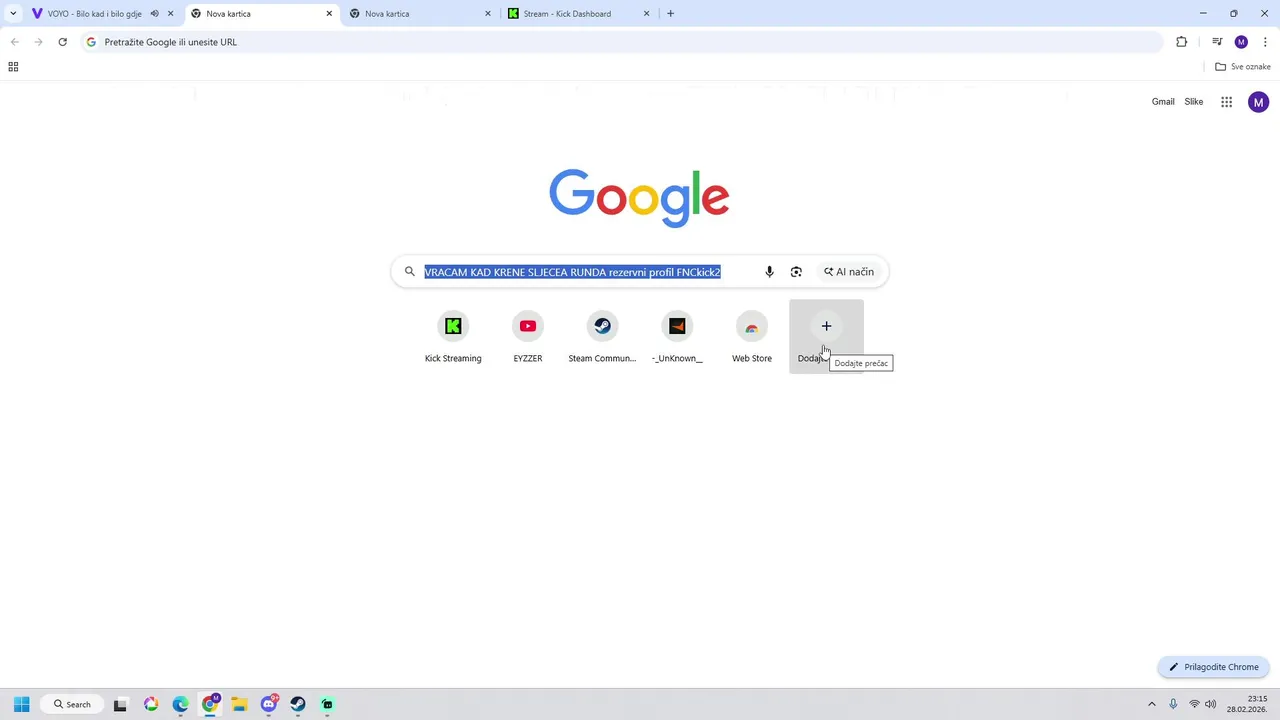Open the Windows Start menu
The width and height of the screenshot is (1280, 720).
tap(21, 704)
